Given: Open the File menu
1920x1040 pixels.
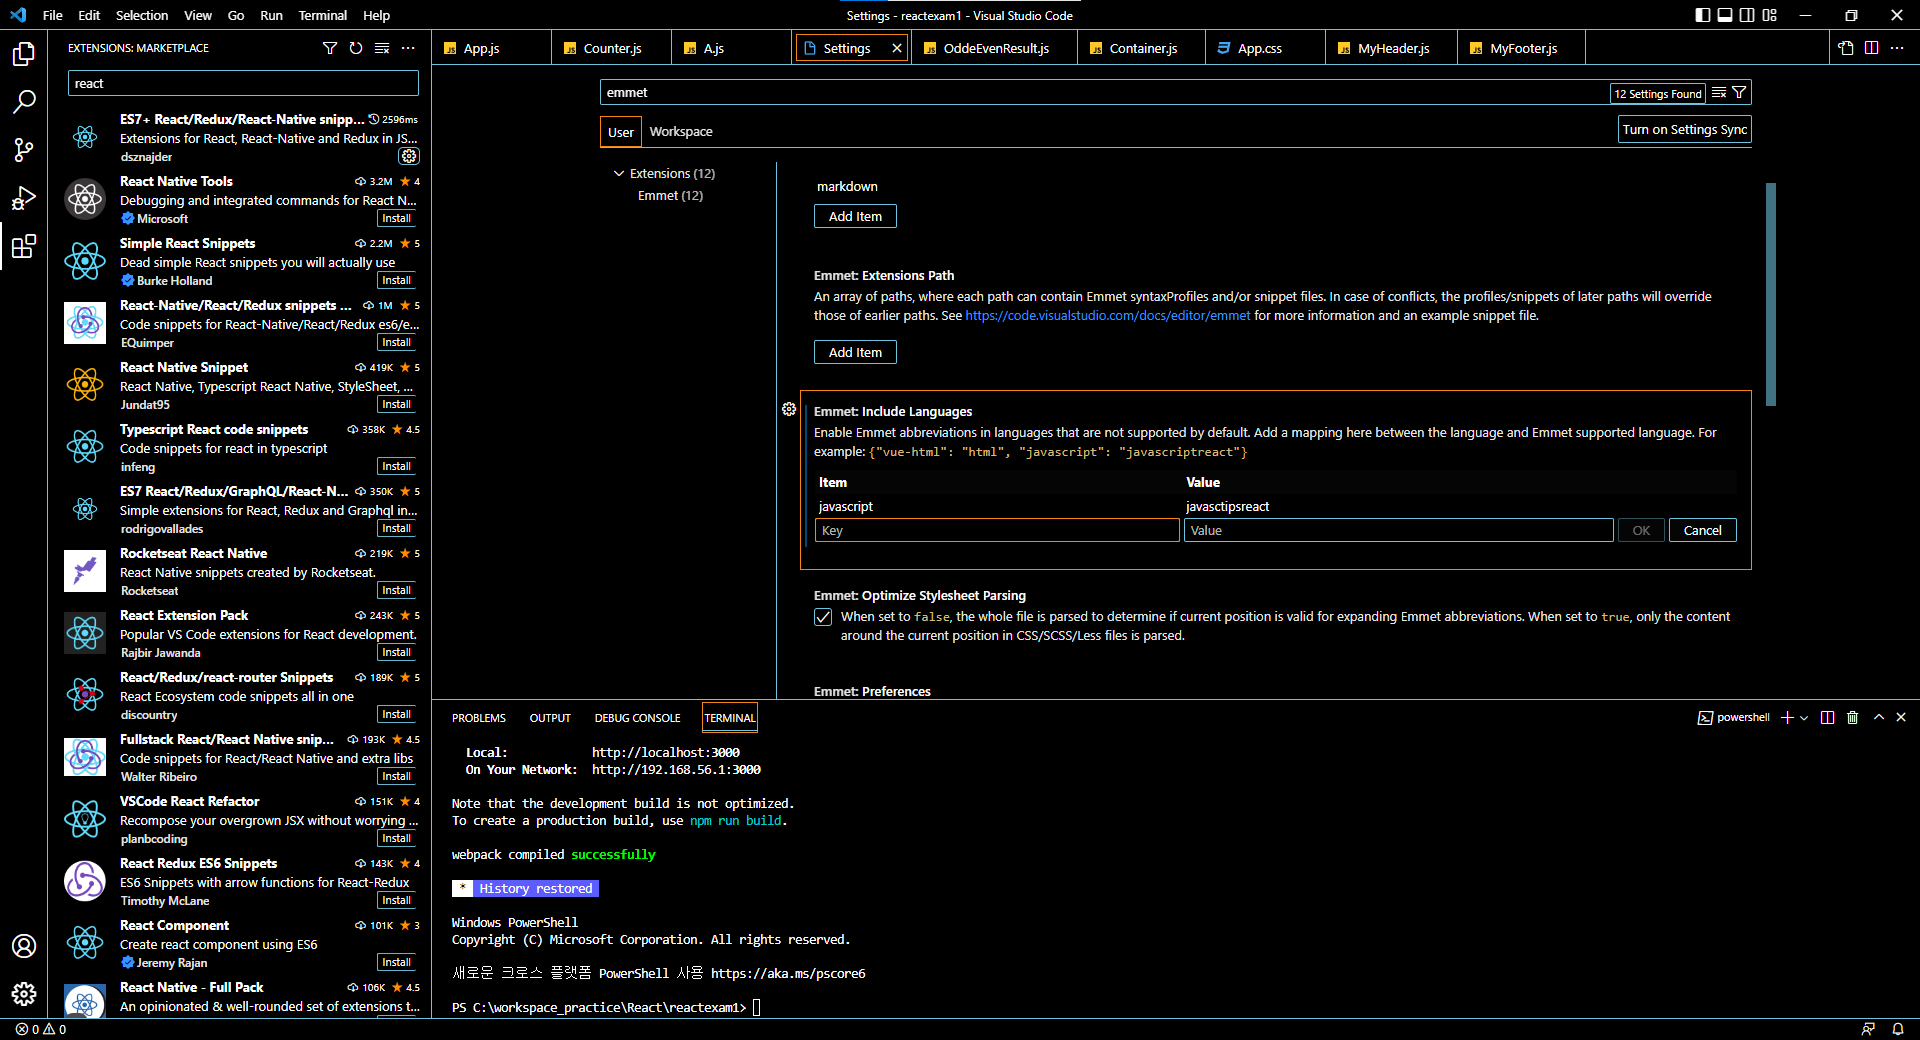Looking at the screenshot, I should coord(53,15).
